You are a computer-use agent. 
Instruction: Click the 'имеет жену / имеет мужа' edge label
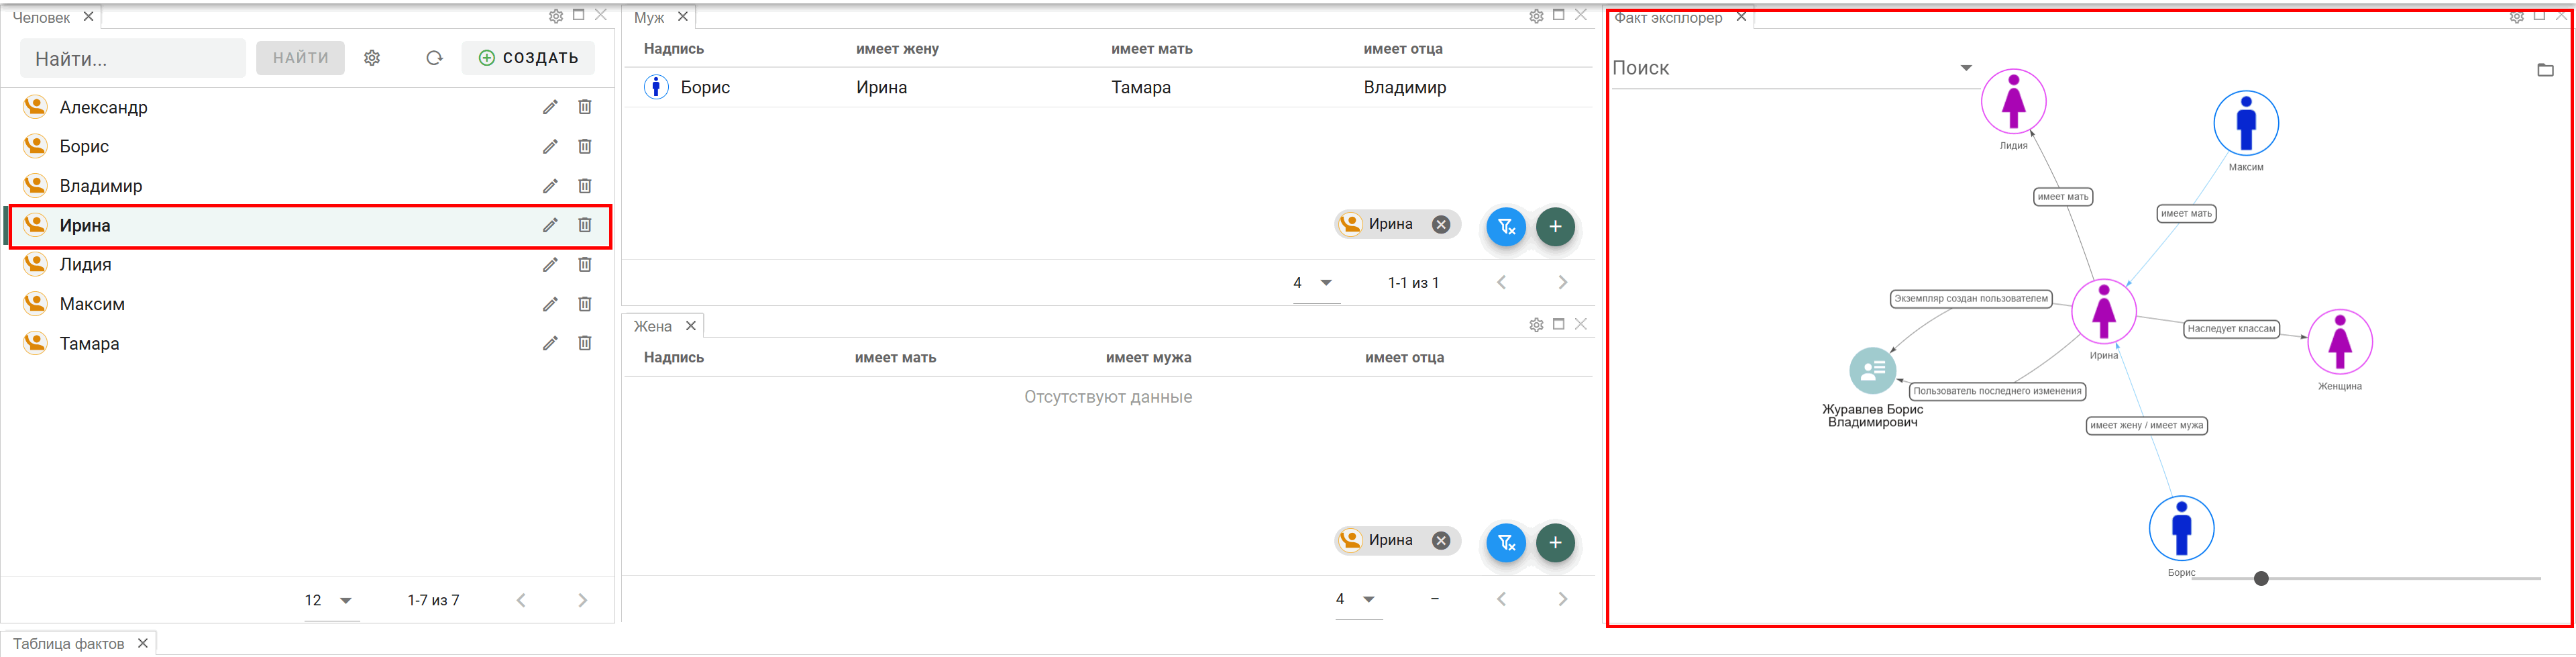point(2147,425)
